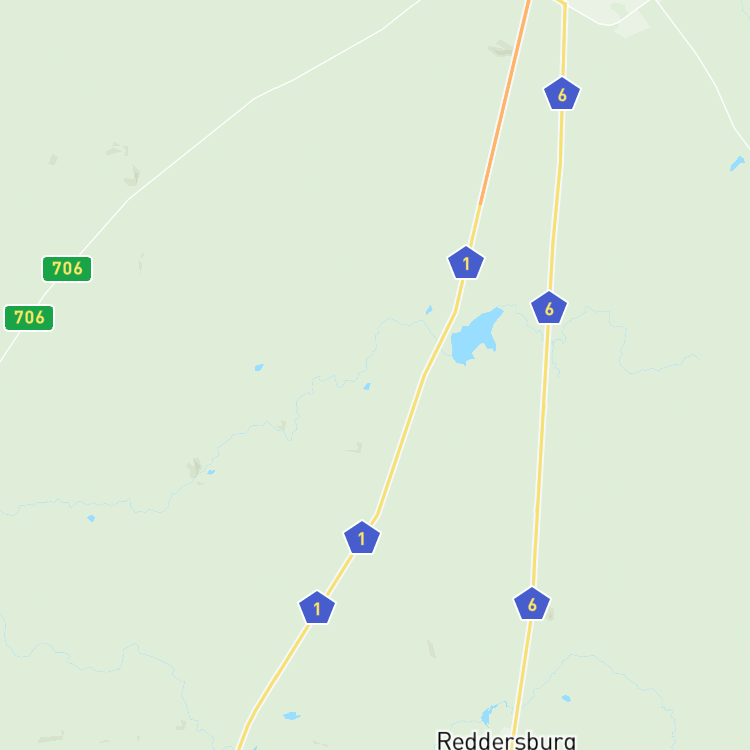Click the upper green 706 road shield
Screen dimensions: 750x750
[67, 269]
